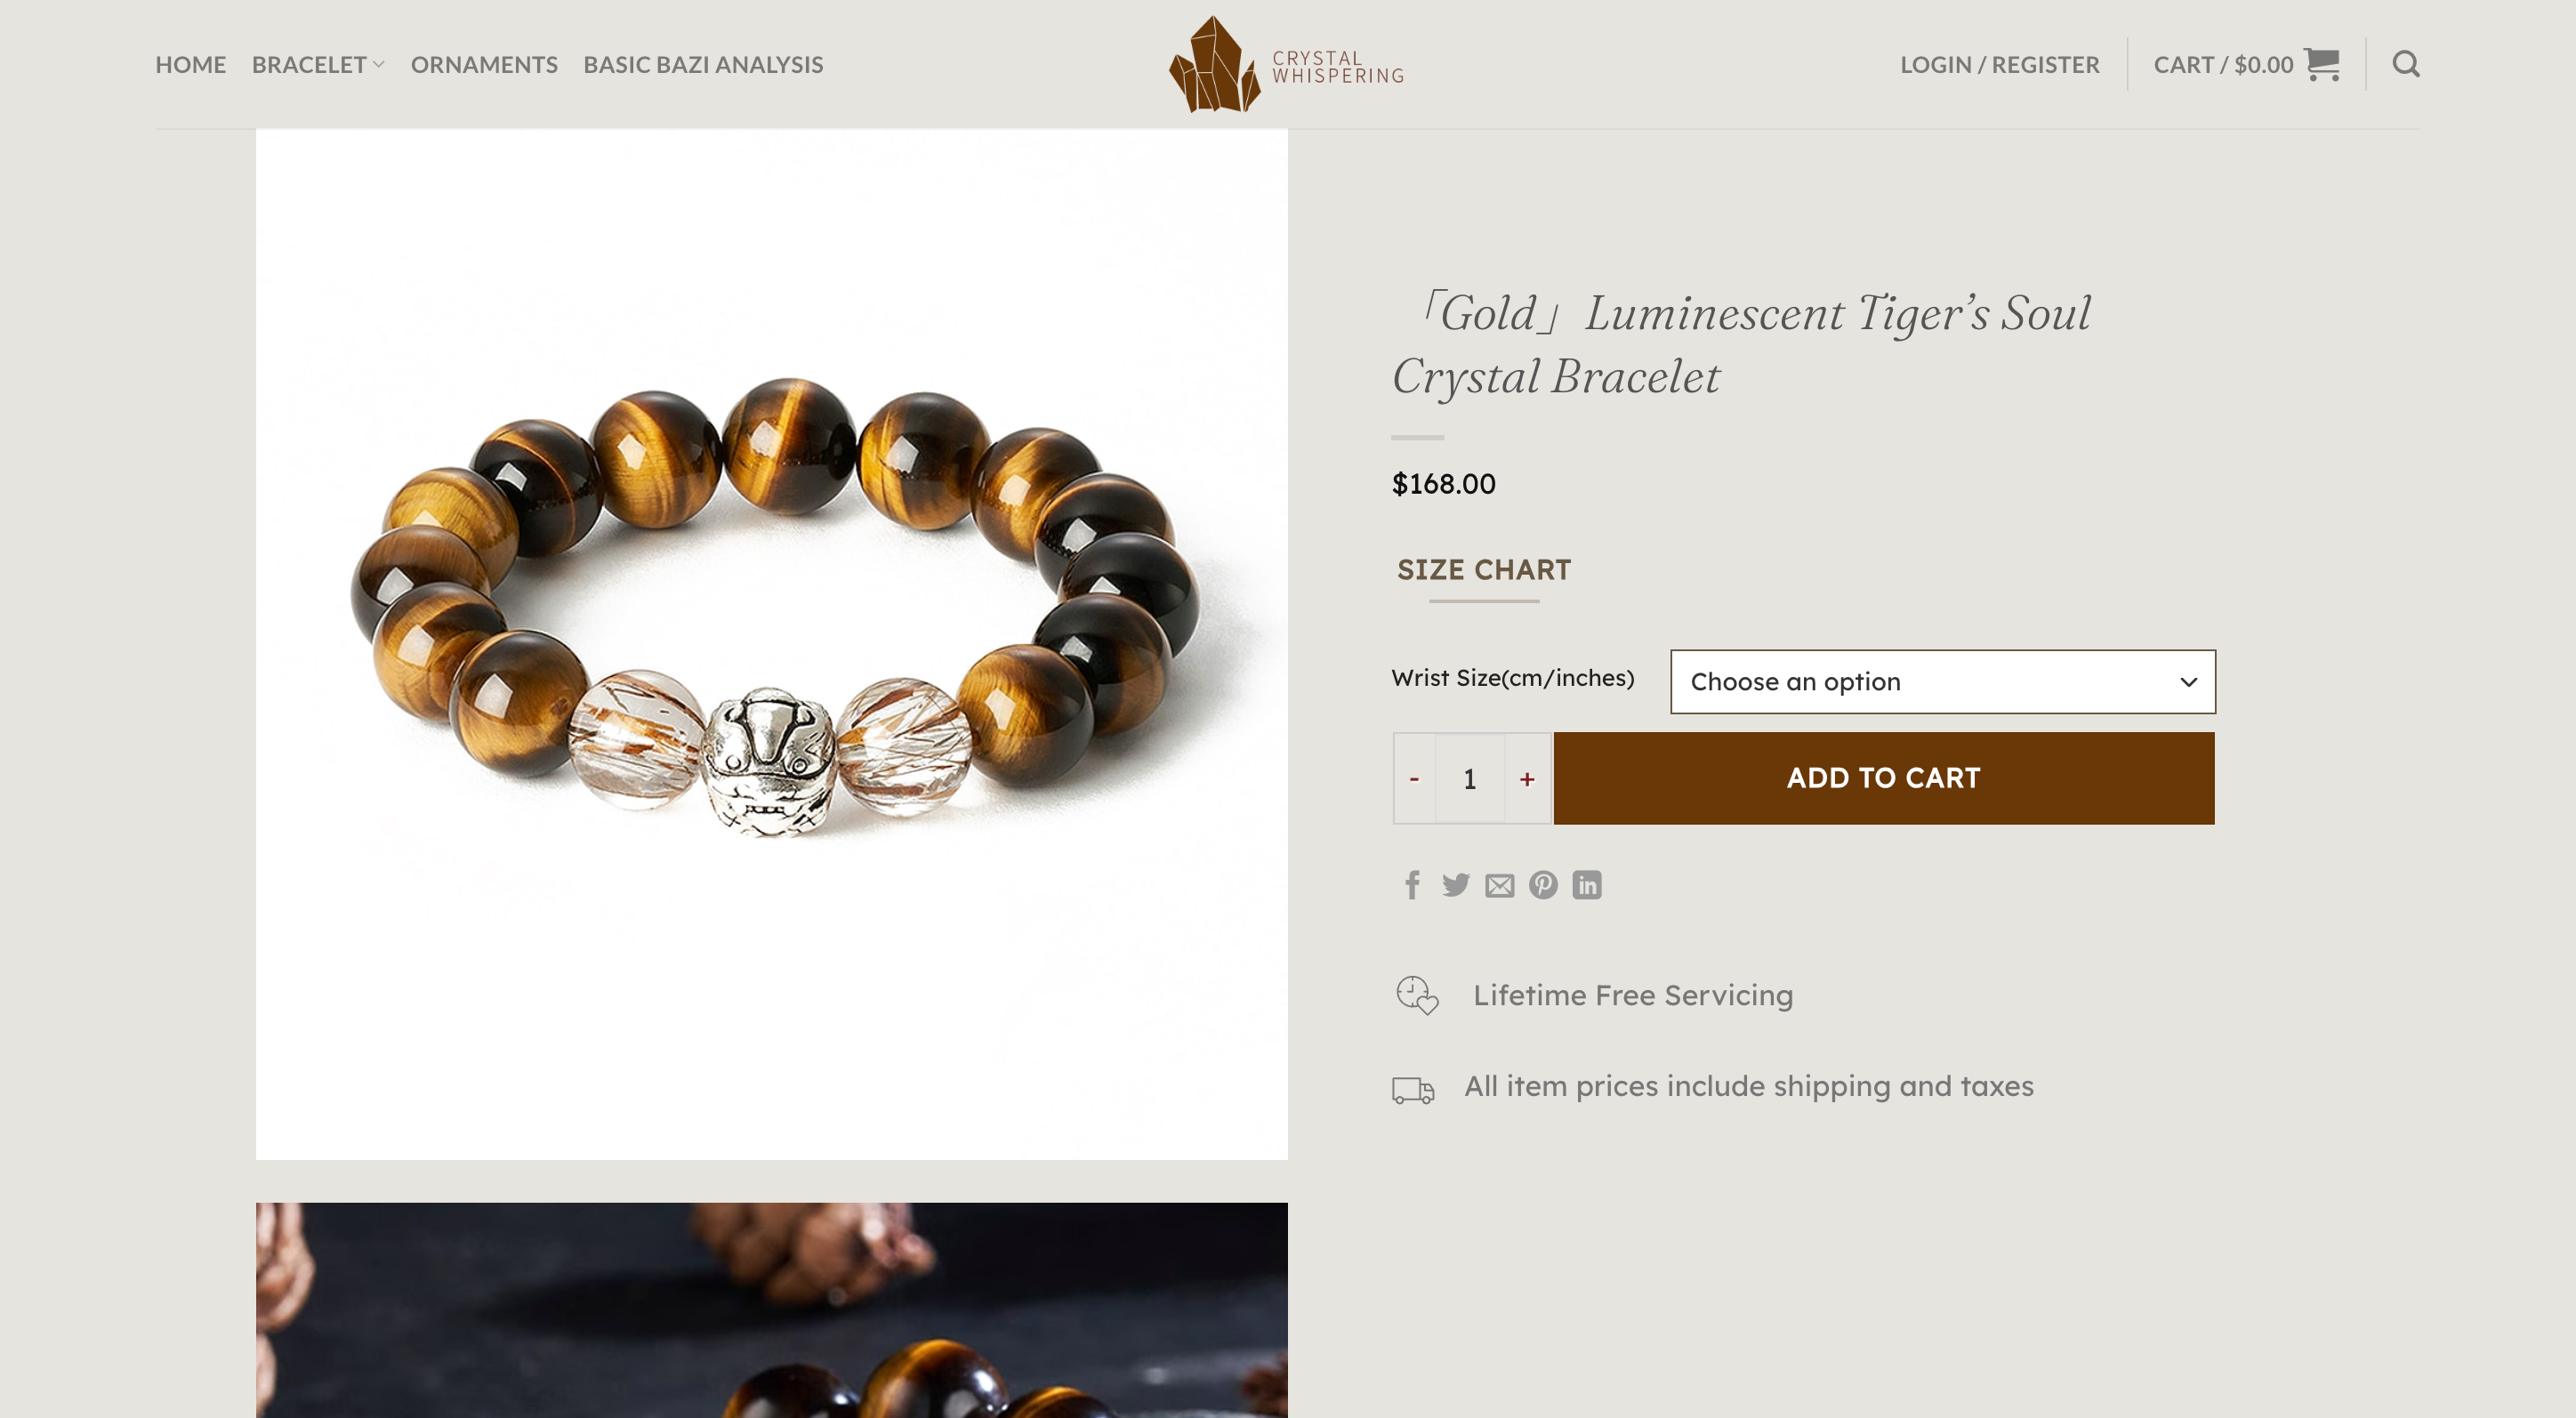
Task: Add bracelet to cart
Action: click(x=1884, y=778)
